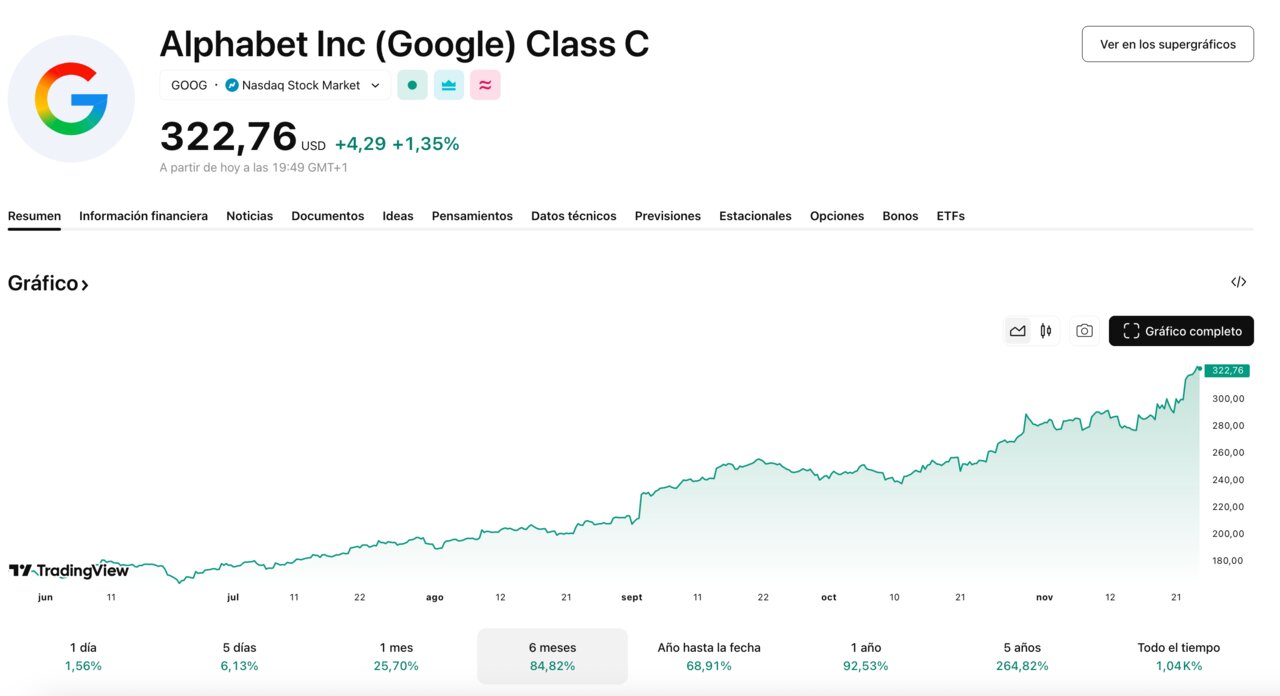Click the Google G logo
Screen dimensions: 1280x696
tap(71, 98)
